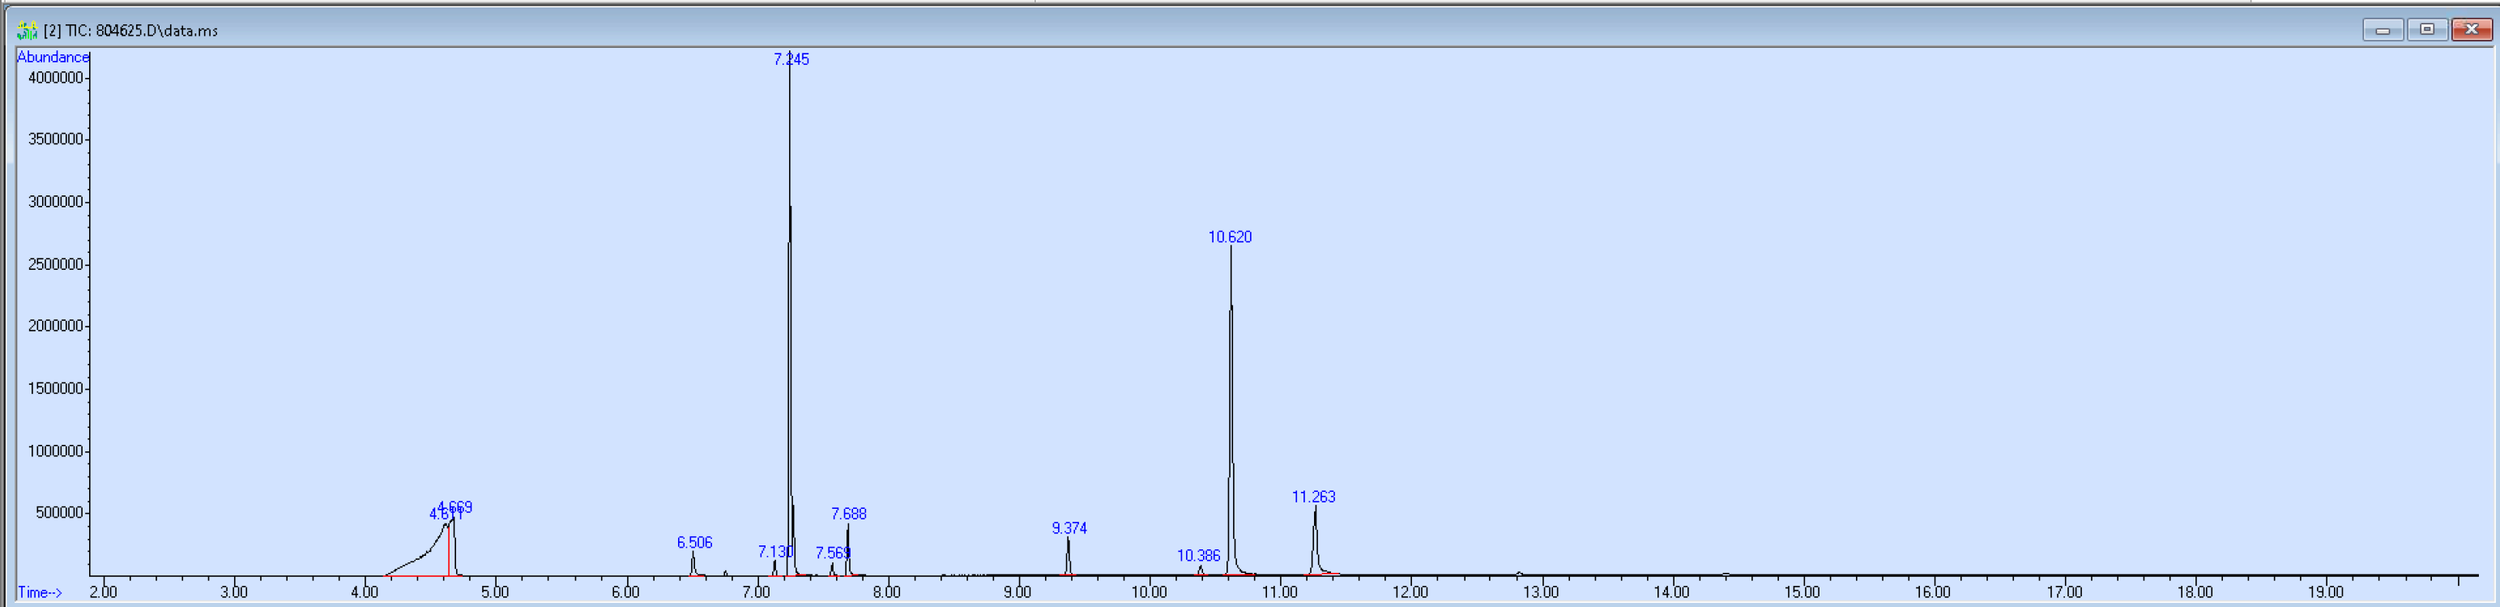The width and height of the screenshot is (2500, 607).
Task: Click the 15.00 time axis value
Action: (1803, 592)
